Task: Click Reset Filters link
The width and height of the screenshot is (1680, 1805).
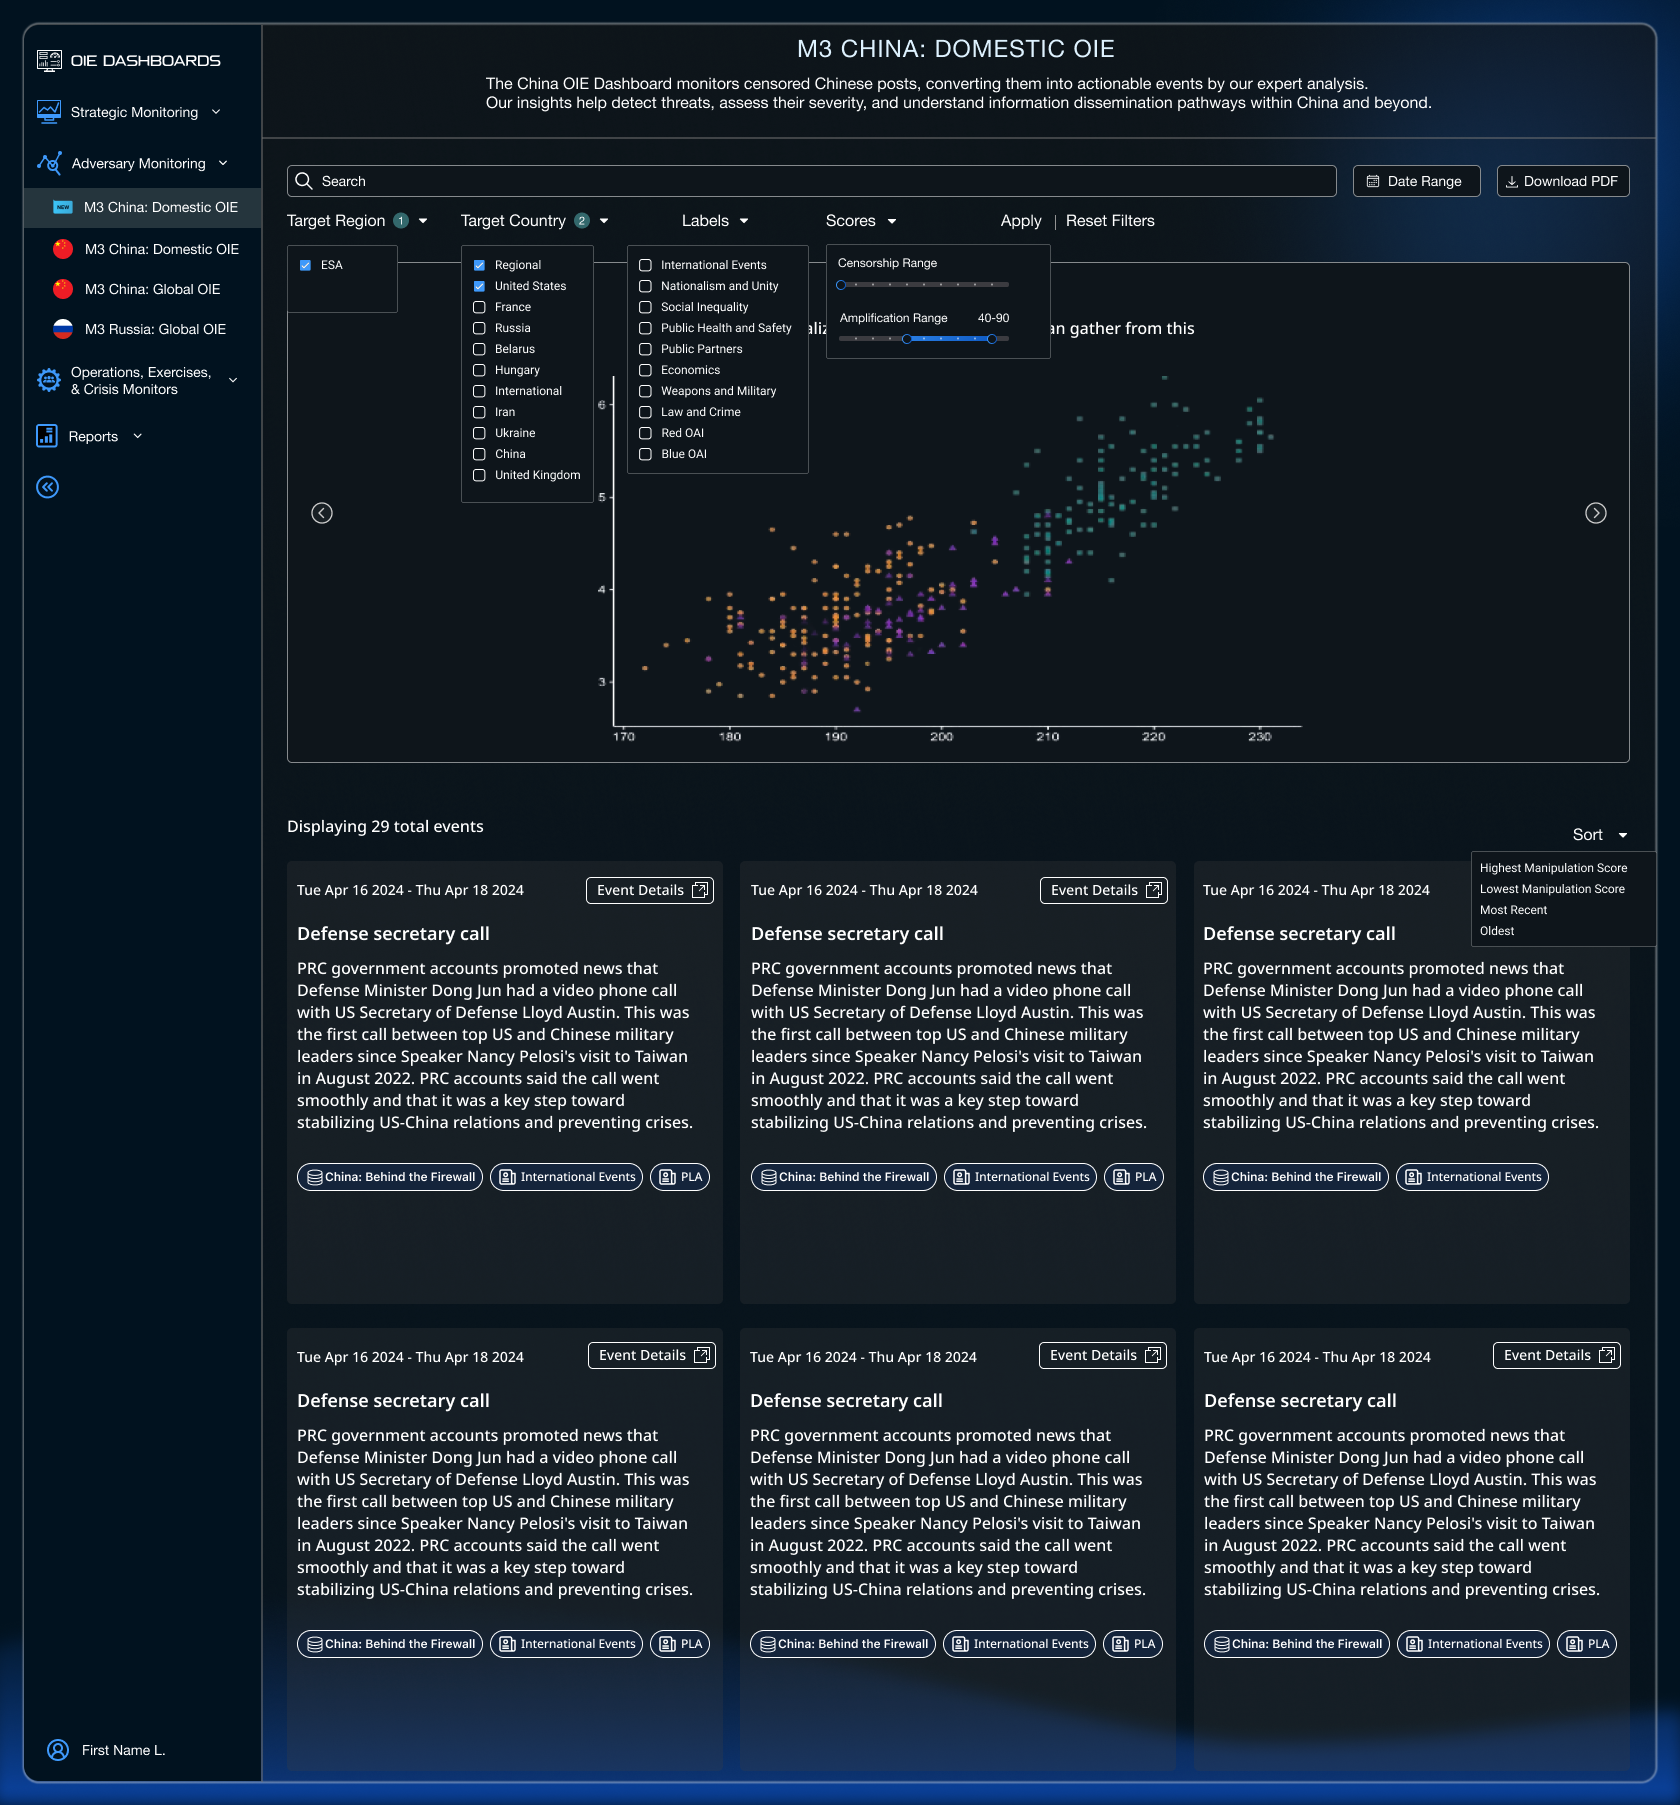Action: point(1110,221)
